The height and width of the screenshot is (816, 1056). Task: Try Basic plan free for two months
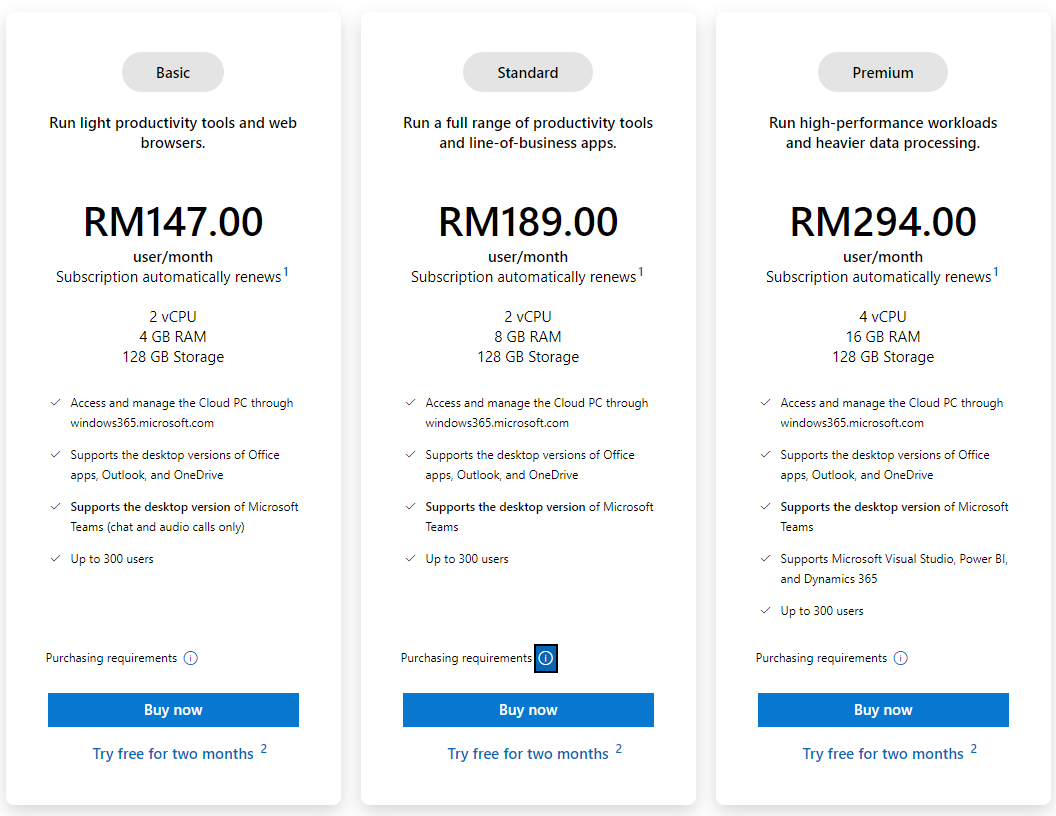[x=173, y=753]
